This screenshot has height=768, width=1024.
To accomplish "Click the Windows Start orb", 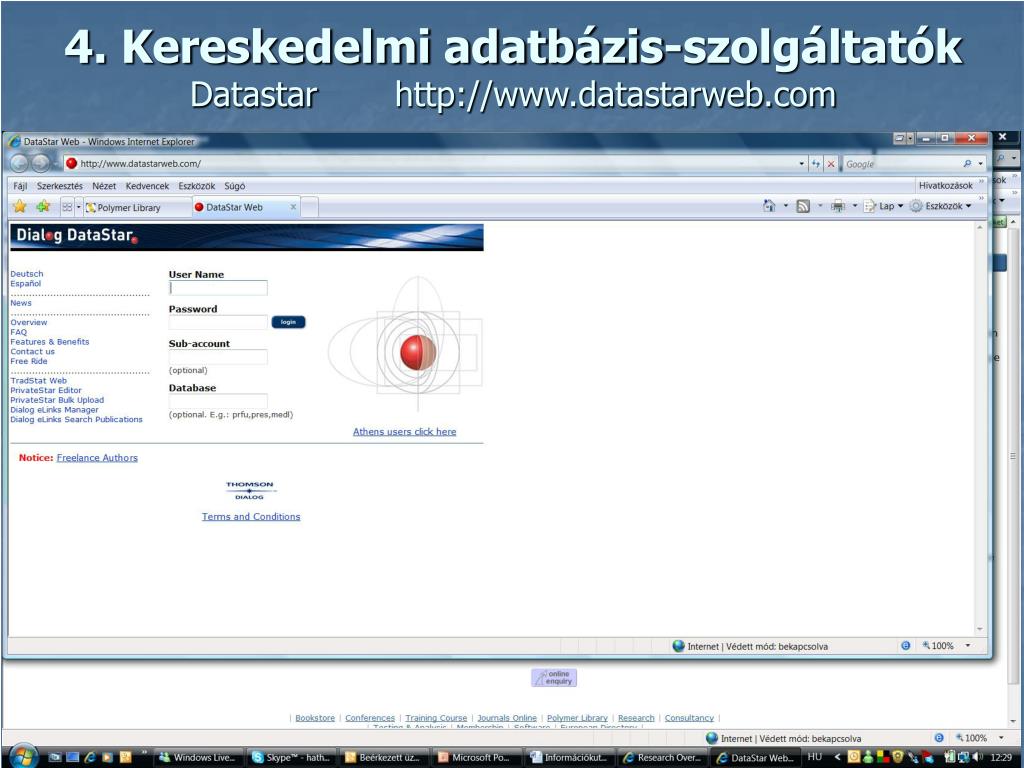I will coord(24,757).
